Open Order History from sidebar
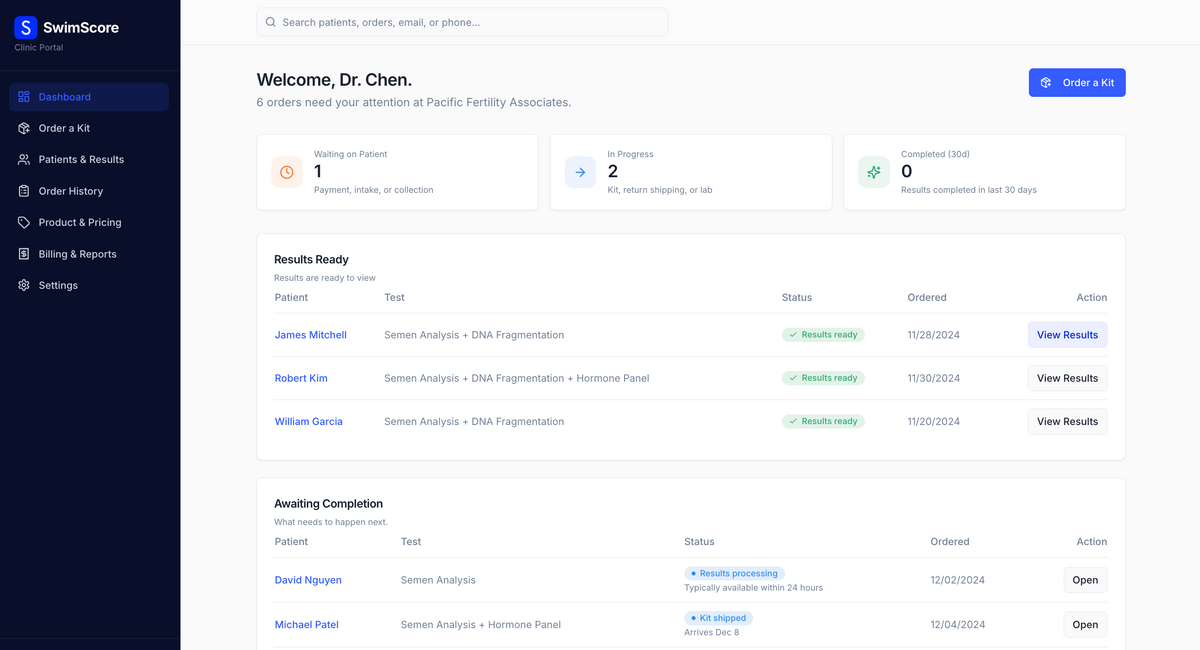 pyautogui.click(x=89, y=191)
